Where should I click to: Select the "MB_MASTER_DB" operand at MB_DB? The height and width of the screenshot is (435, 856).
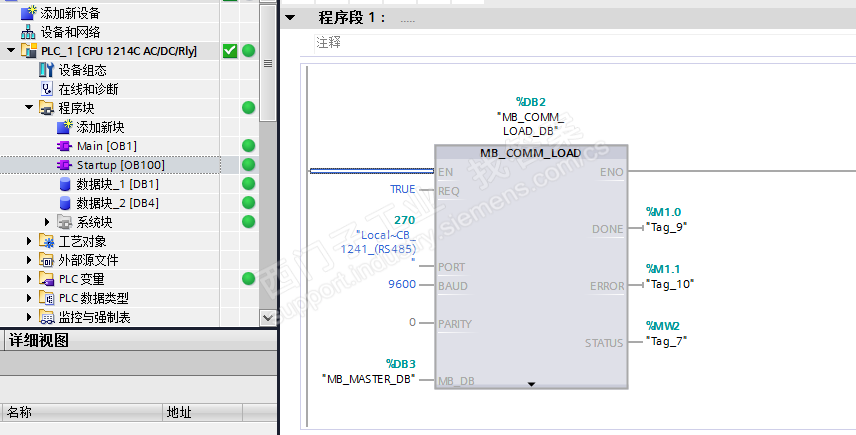pos(369,379)
